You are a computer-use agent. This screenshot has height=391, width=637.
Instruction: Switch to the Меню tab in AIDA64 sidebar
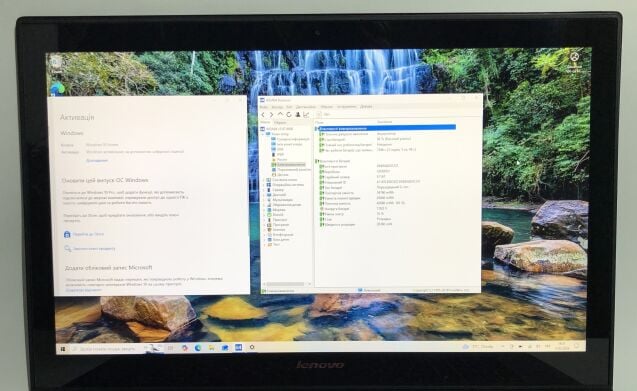(265, 122)
